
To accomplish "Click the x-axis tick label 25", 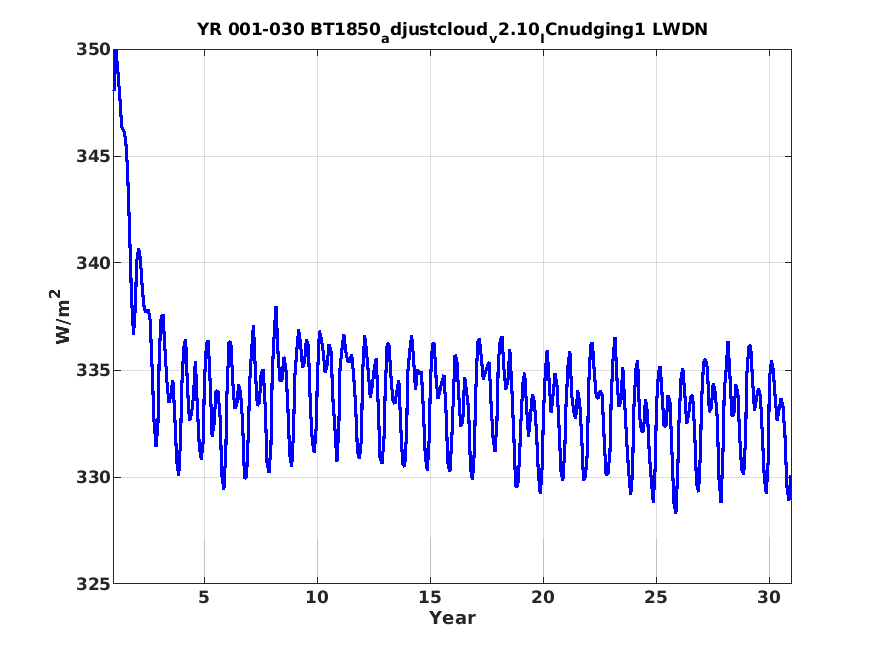I will click(656, 597).
